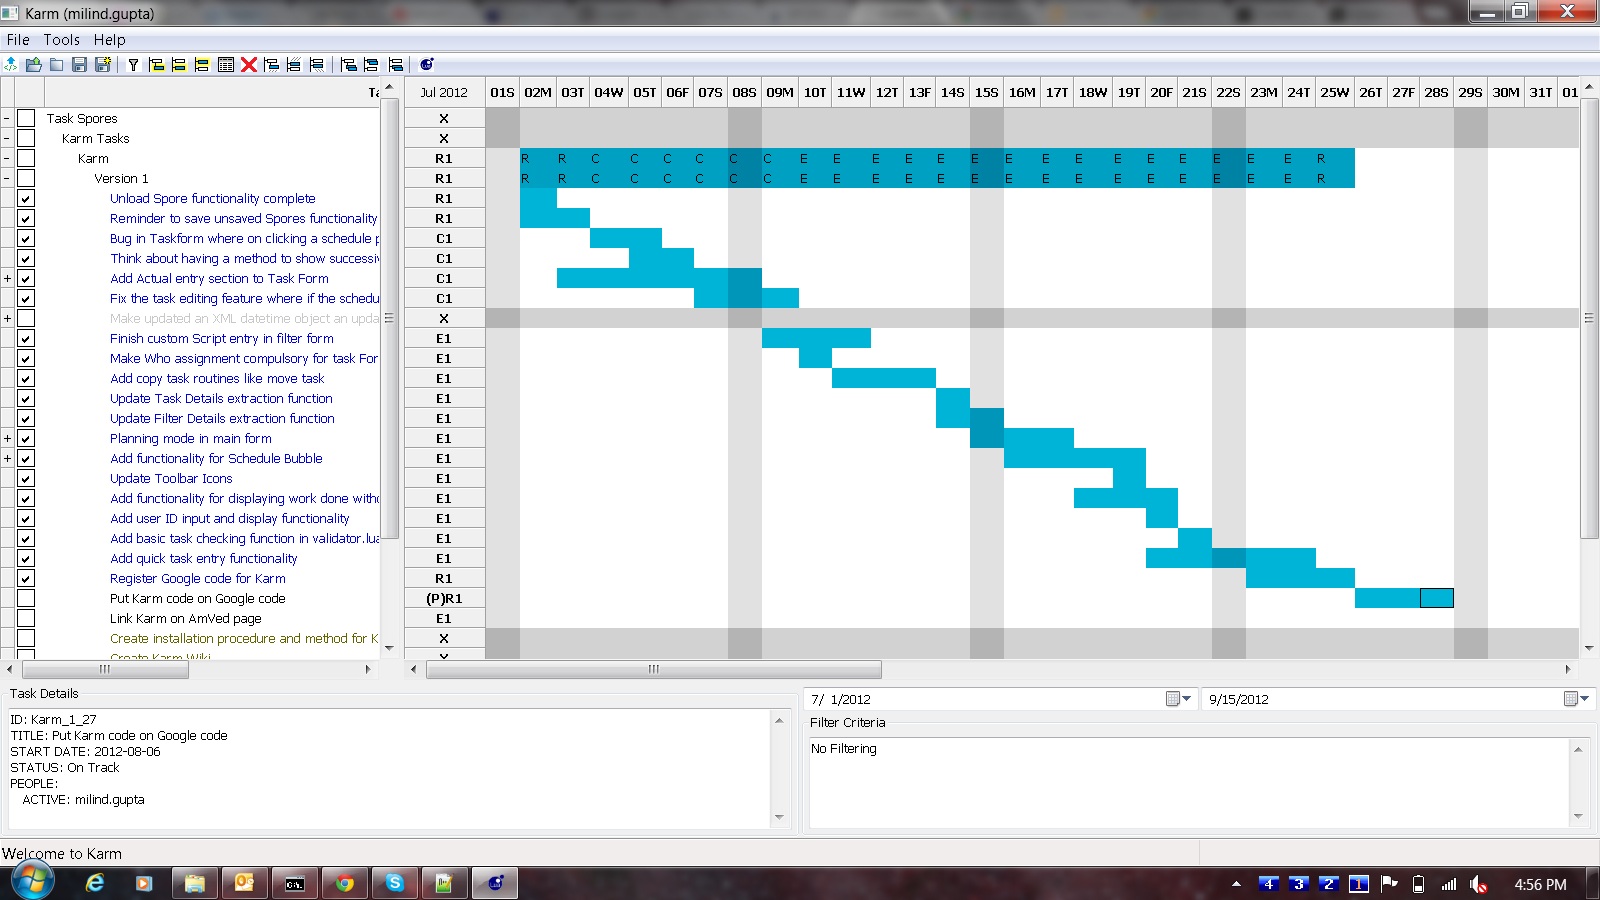1600x900 pixels.
Task: Uncheck 'Register Google code for Karm' checkbox
Action: coord(26,578)
